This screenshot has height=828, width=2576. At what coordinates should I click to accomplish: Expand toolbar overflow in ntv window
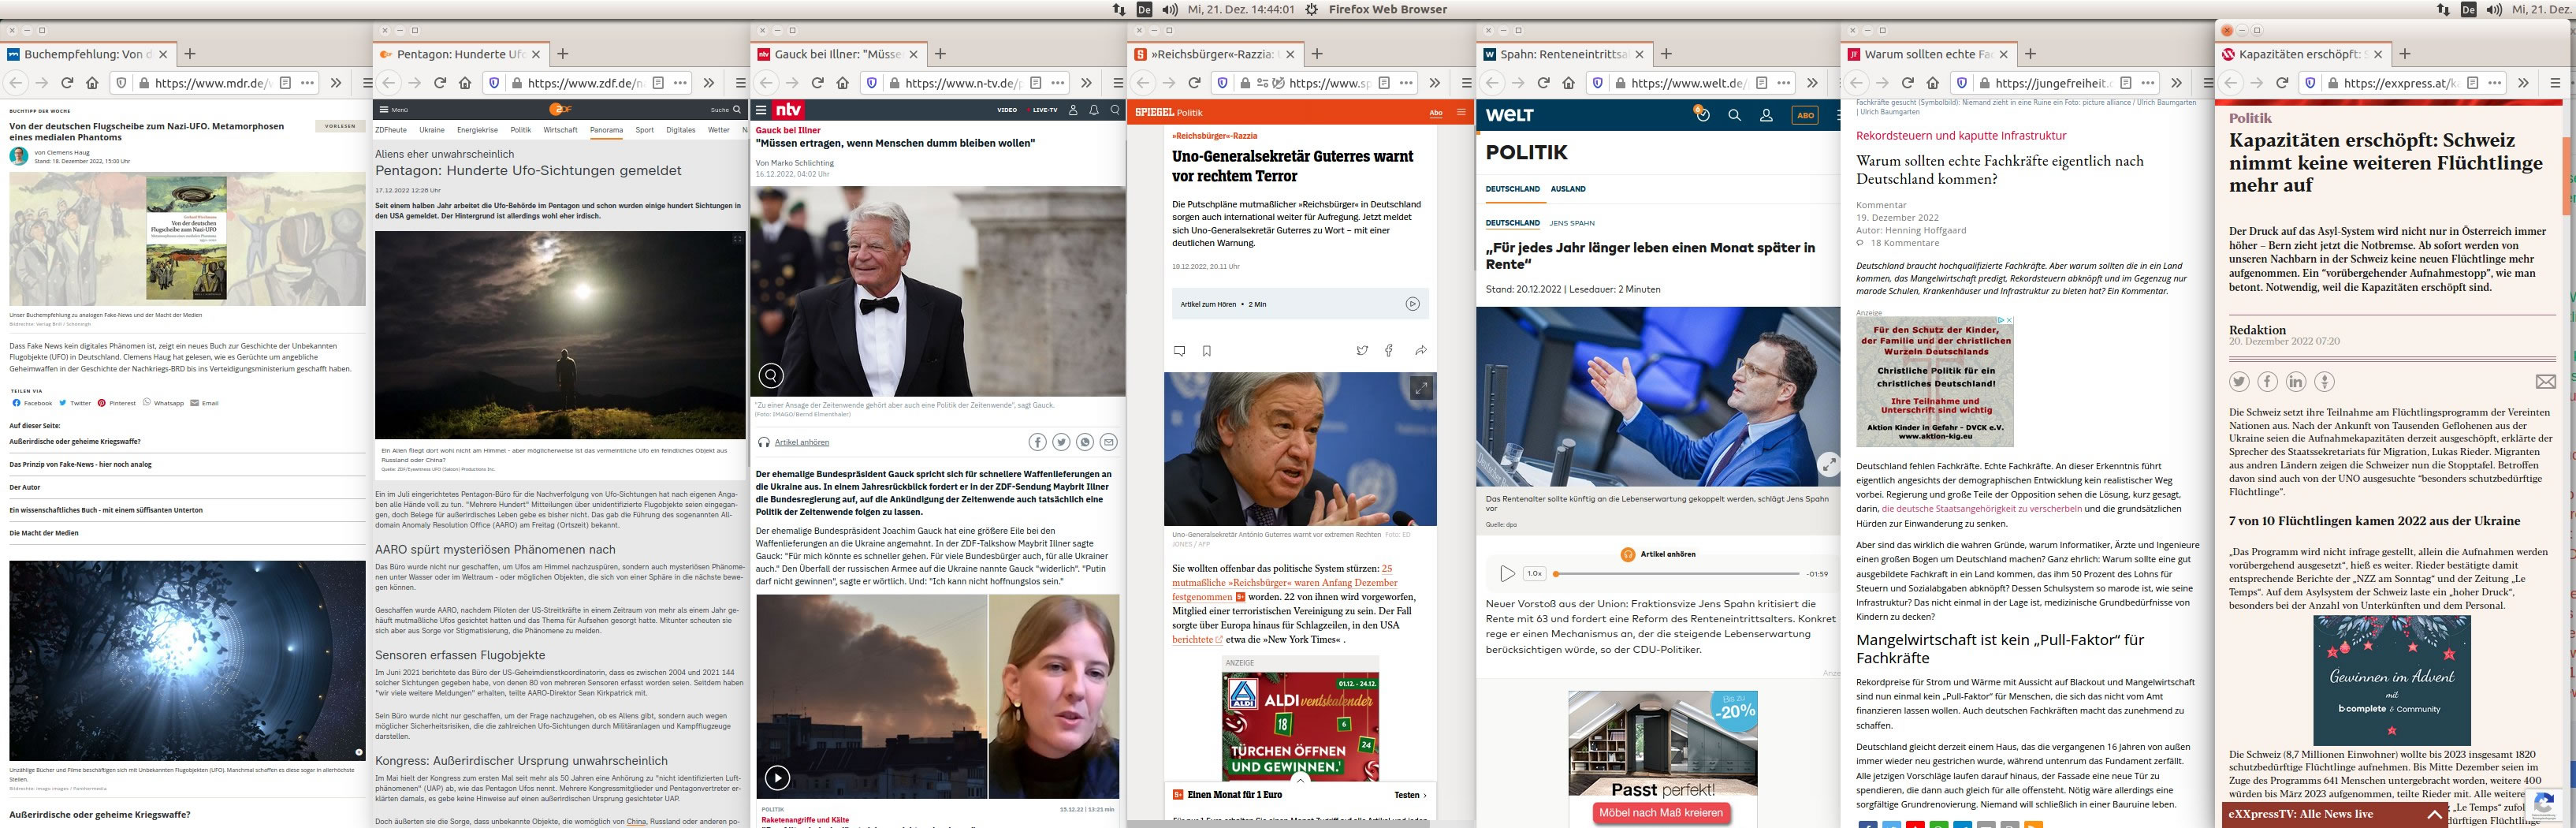tap(1087, 83)
